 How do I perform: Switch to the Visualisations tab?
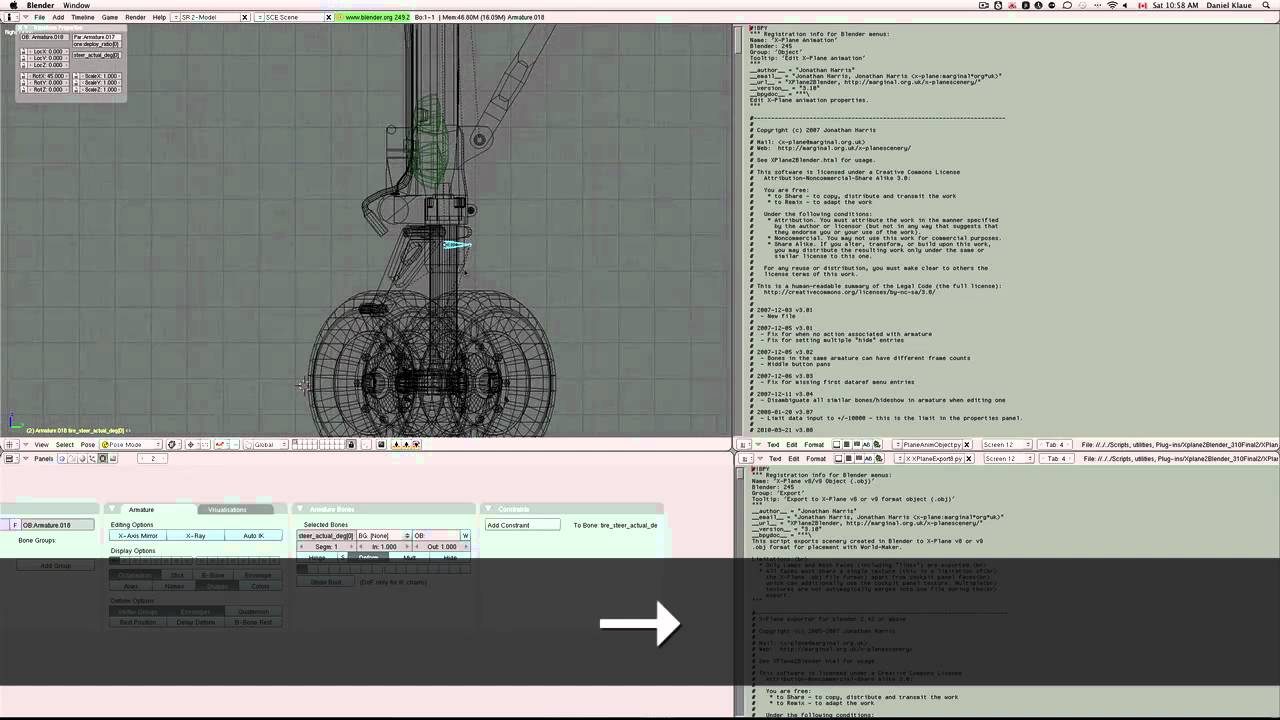[x=227, y=509]
